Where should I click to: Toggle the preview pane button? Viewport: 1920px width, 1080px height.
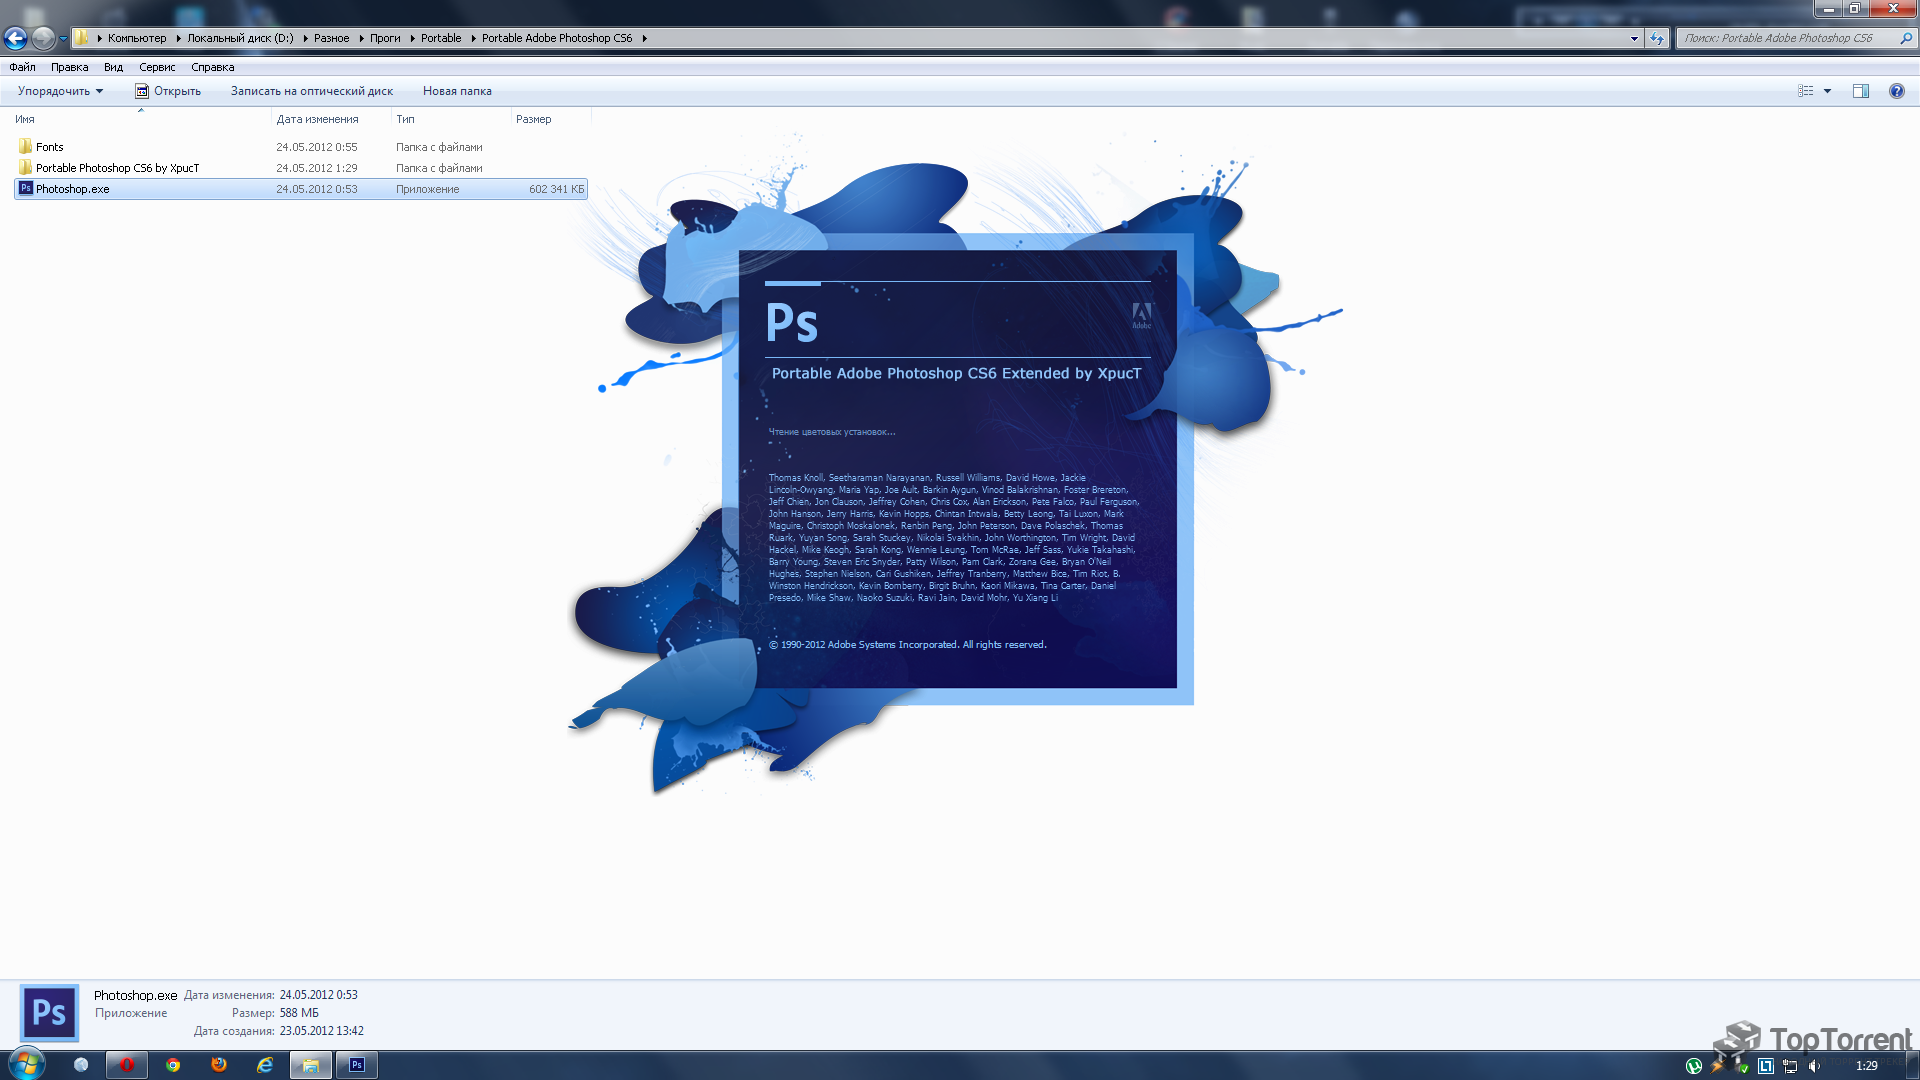[1860, 91]
